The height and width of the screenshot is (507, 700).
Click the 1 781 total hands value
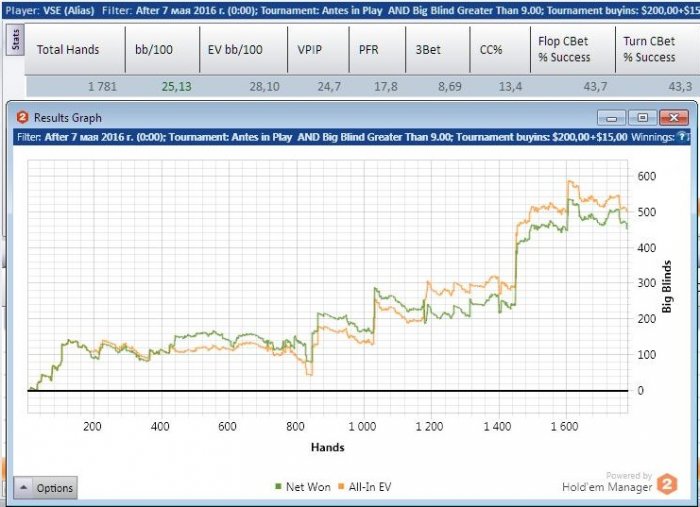coord(102,87)
